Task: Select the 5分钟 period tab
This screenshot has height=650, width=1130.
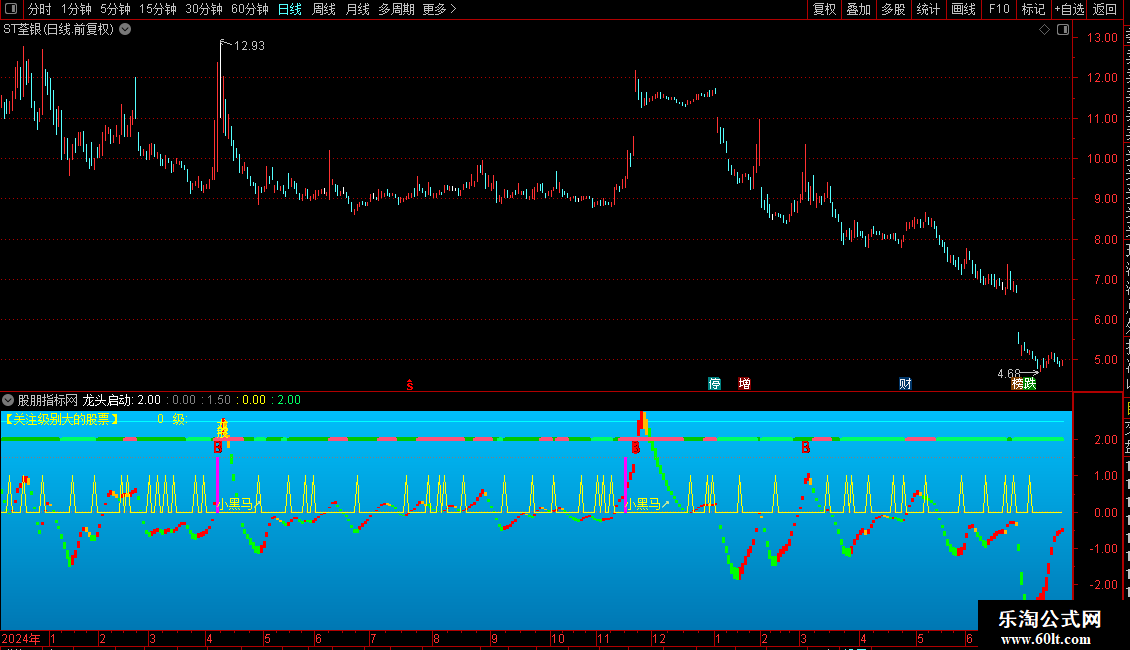Action: click(115, 9)
